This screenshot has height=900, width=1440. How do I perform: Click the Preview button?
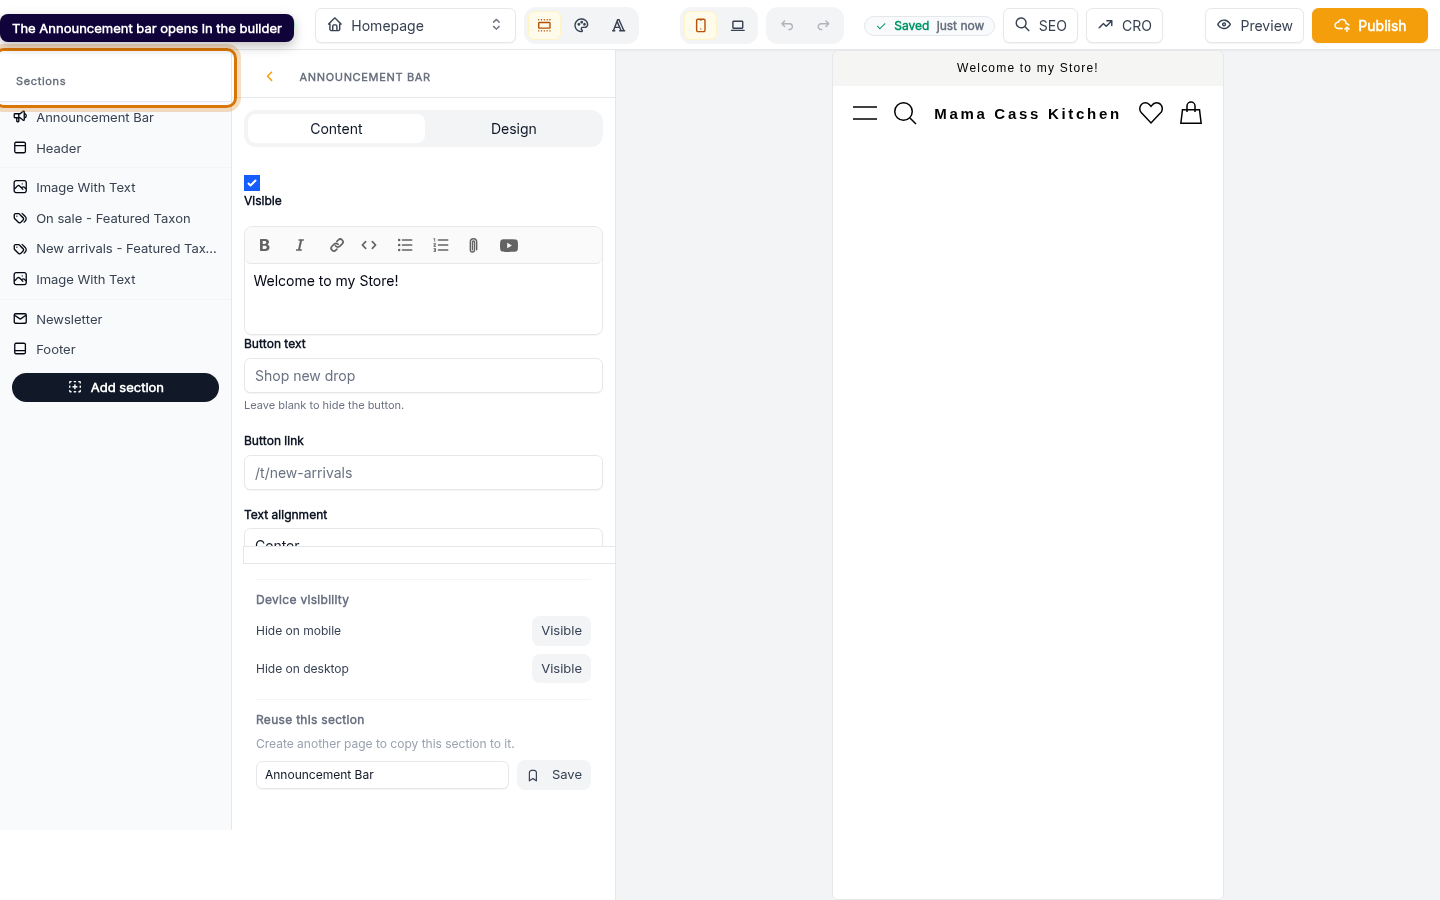[1254, 26]
